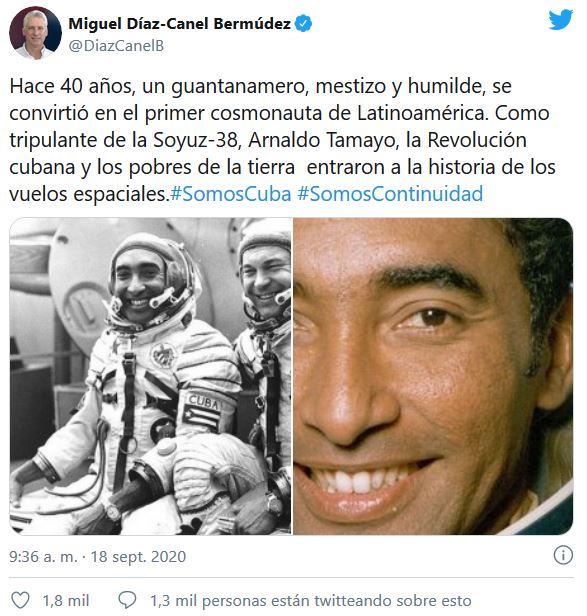Open Miguel Díaz-Canel's profile avatar
Screen dimensions: 587x616
pos(35,33)
